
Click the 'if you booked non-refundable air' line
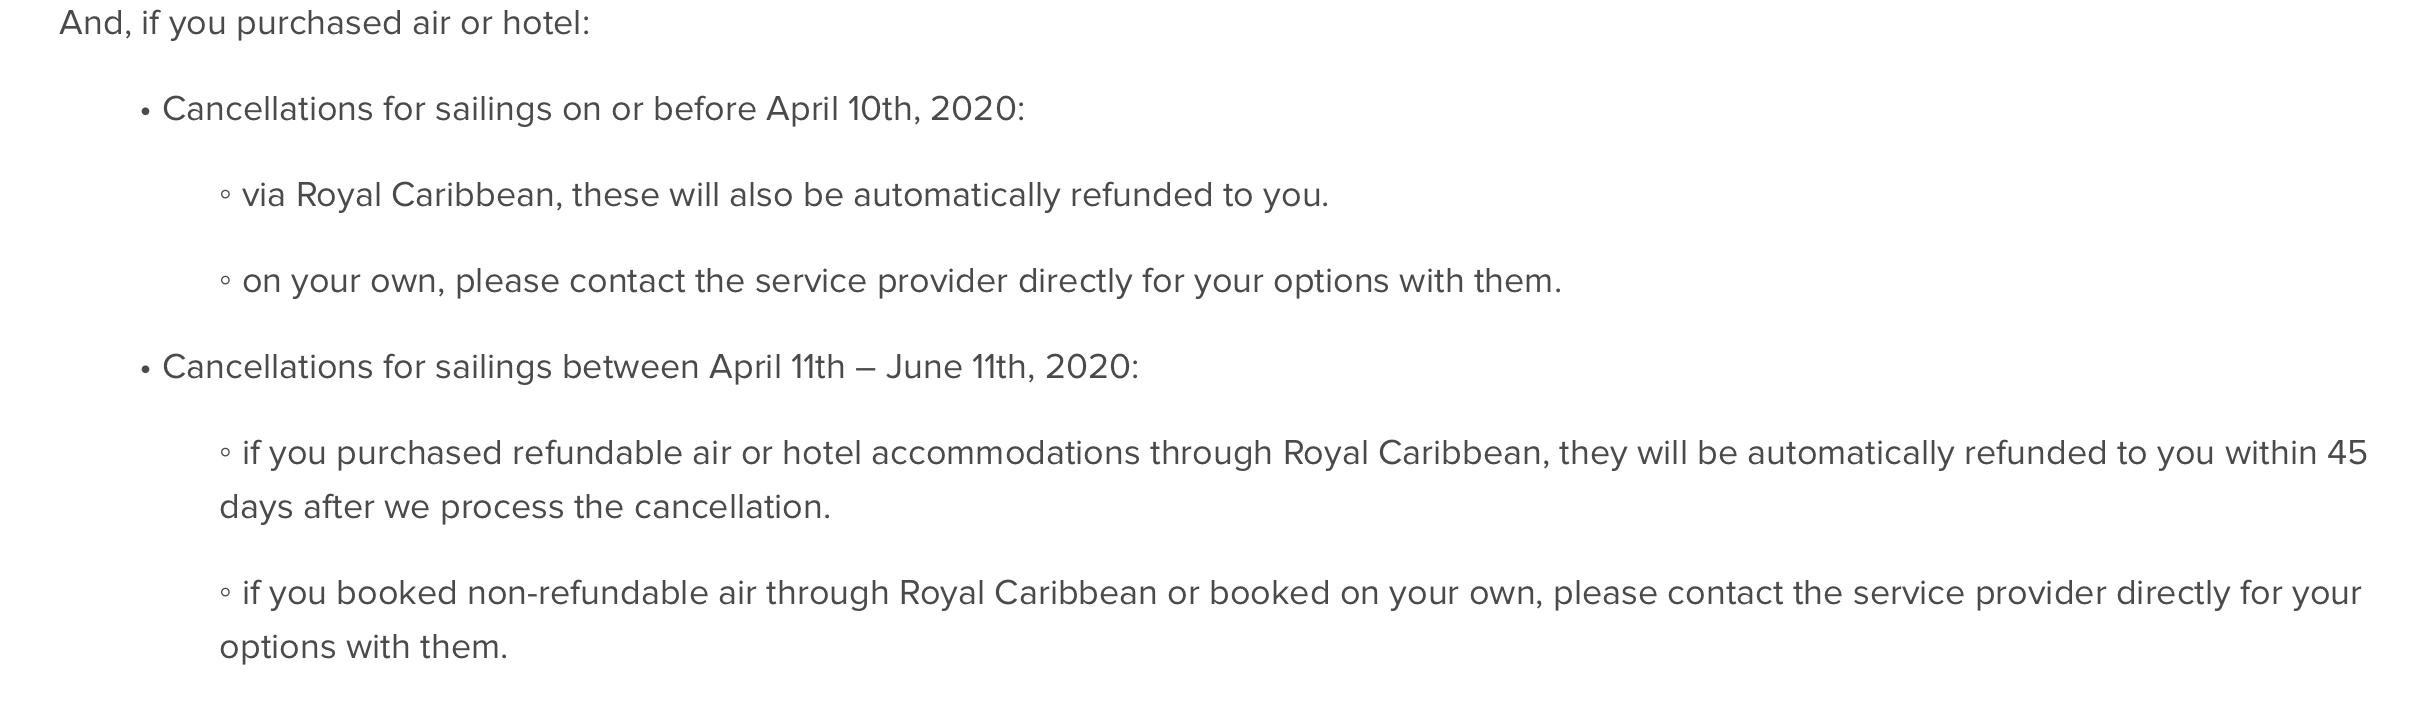coord(1290,620)
